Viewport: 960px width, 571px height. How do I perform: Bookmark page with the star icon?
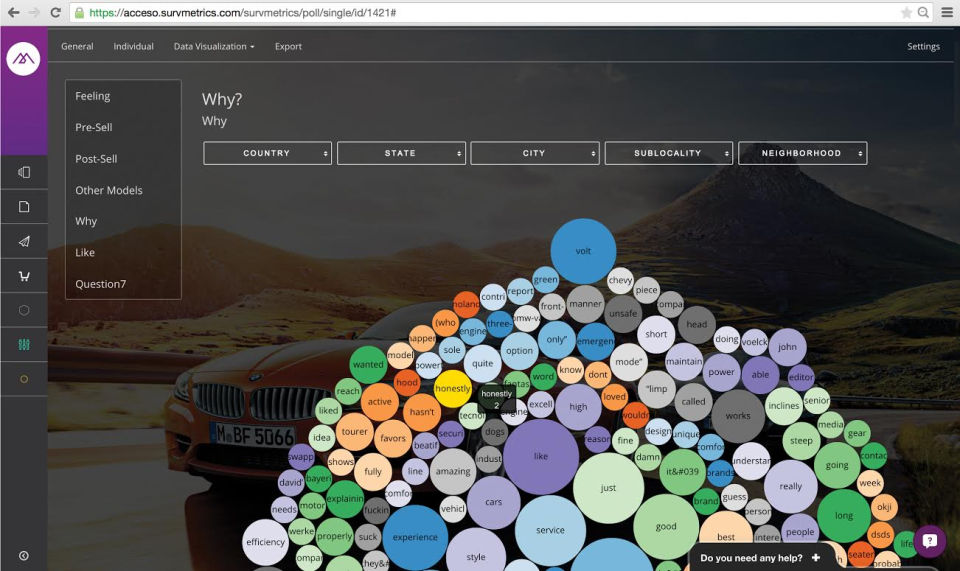pos(906,12)
